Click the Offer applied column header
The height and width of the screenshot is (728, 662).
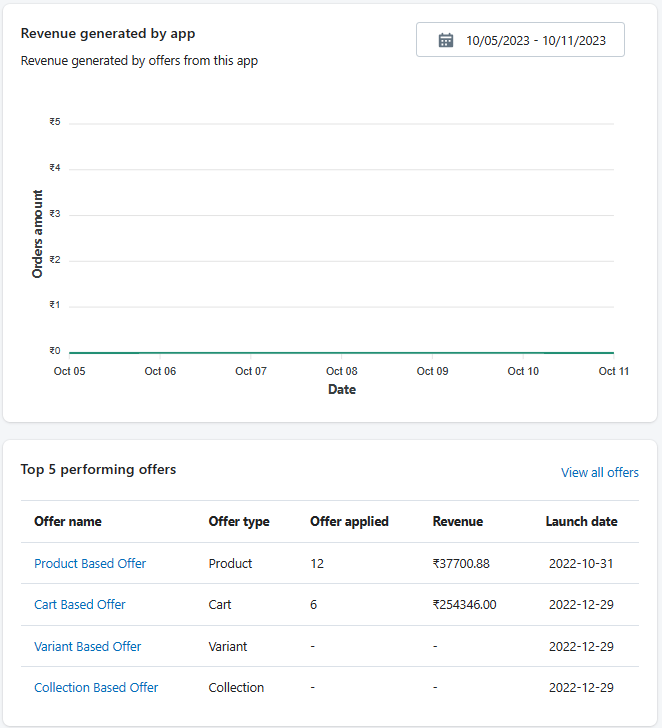(349, 522)
